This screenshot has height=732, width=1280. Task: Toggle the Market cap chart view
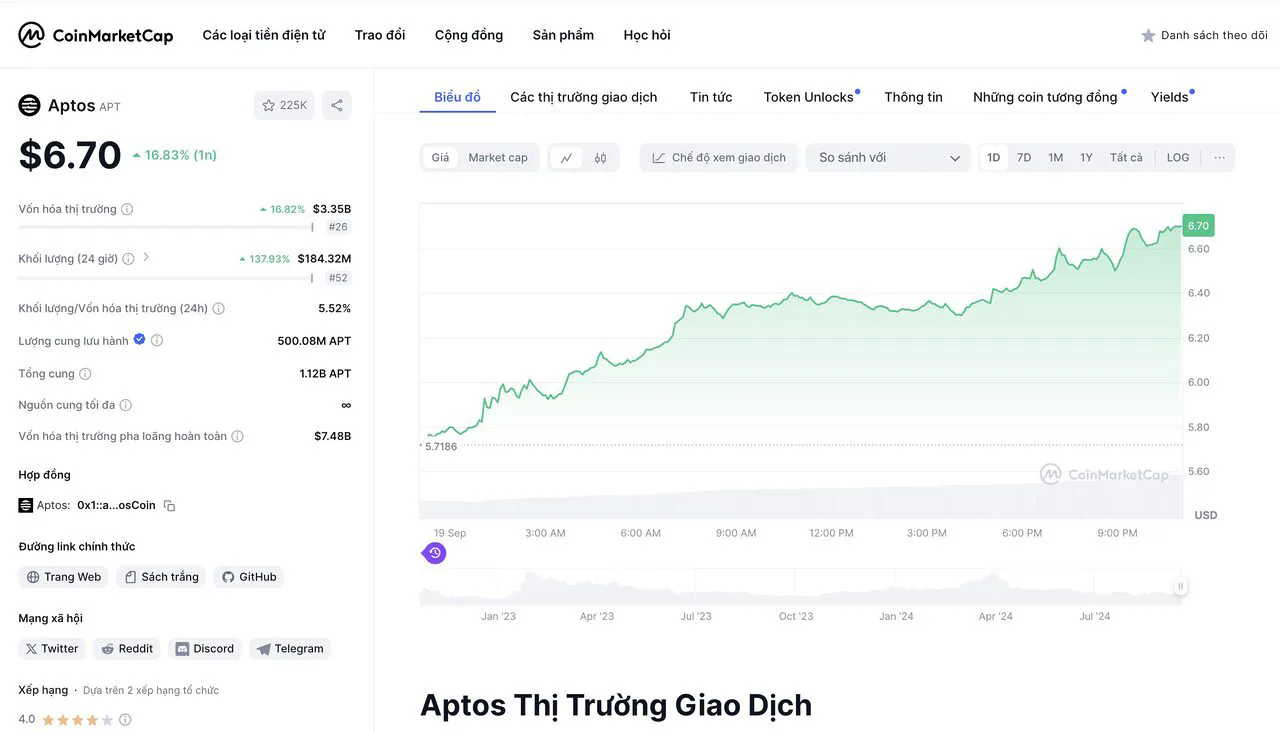point(497,158)
